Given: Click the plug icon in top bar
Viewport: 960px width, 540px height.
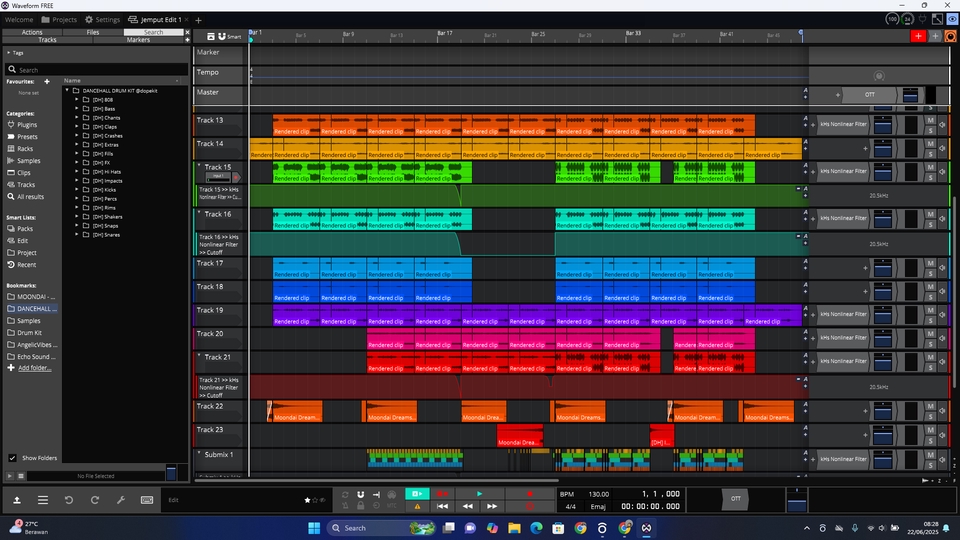Looking at the screenshot, I should tap(923, 20).
